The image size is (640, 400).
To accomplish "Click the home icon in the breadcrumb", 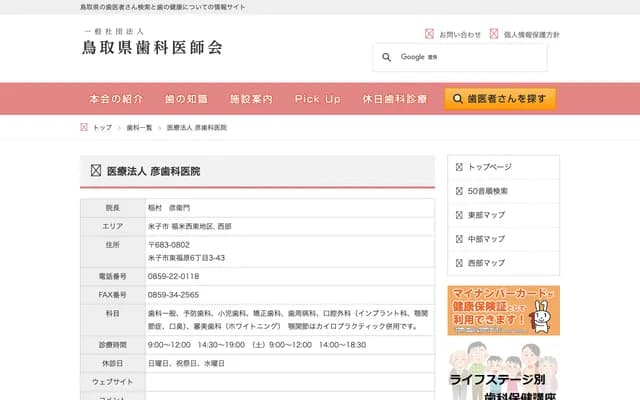I will tap(84, 128).
